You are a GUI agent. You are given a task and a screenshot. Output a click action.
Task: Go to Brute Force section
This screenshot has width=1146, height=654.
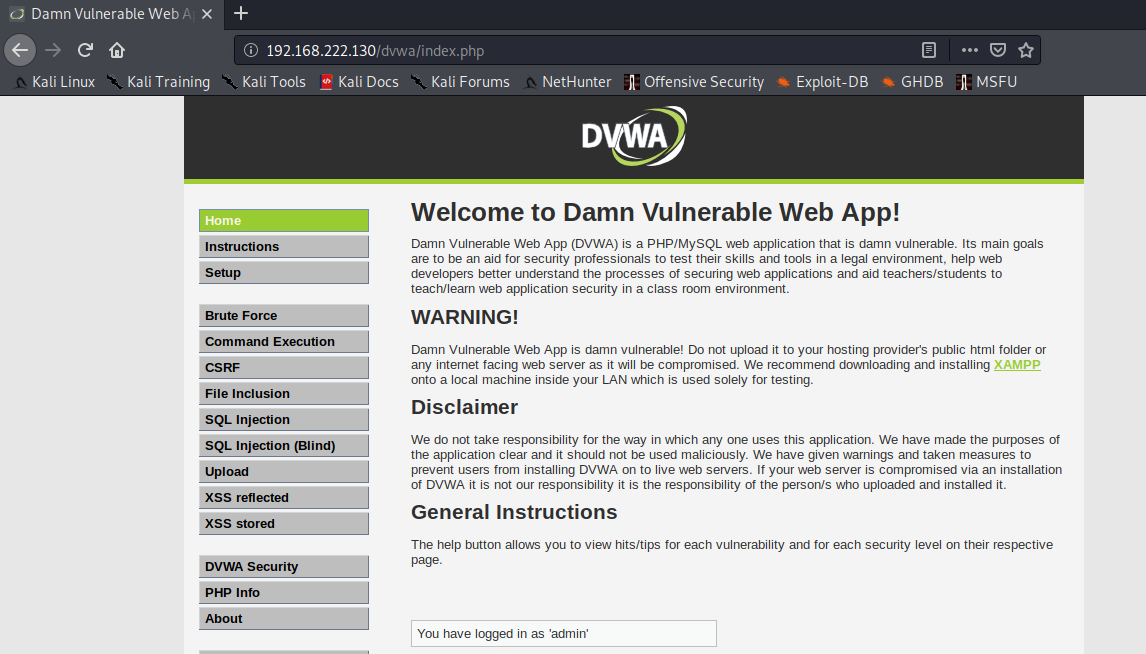(284, 316)
